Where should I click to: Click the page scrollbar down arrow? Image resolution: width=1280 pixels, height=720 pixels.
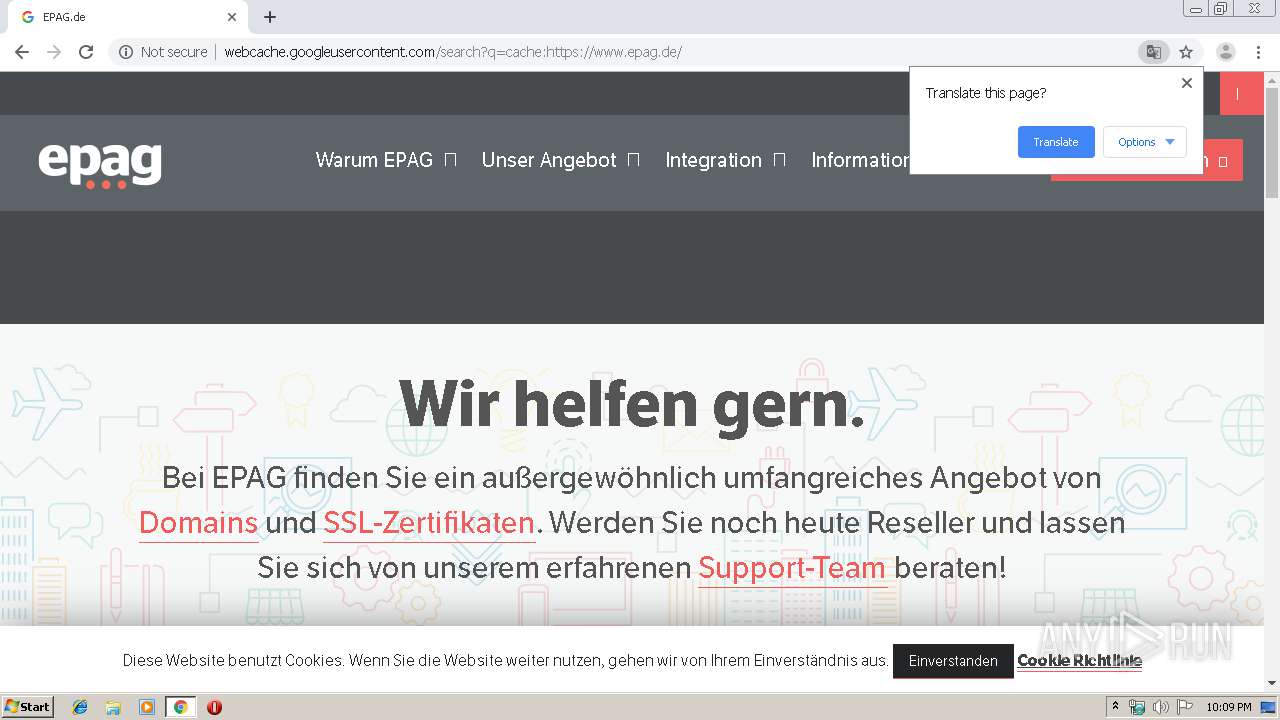pos(1272,683)
